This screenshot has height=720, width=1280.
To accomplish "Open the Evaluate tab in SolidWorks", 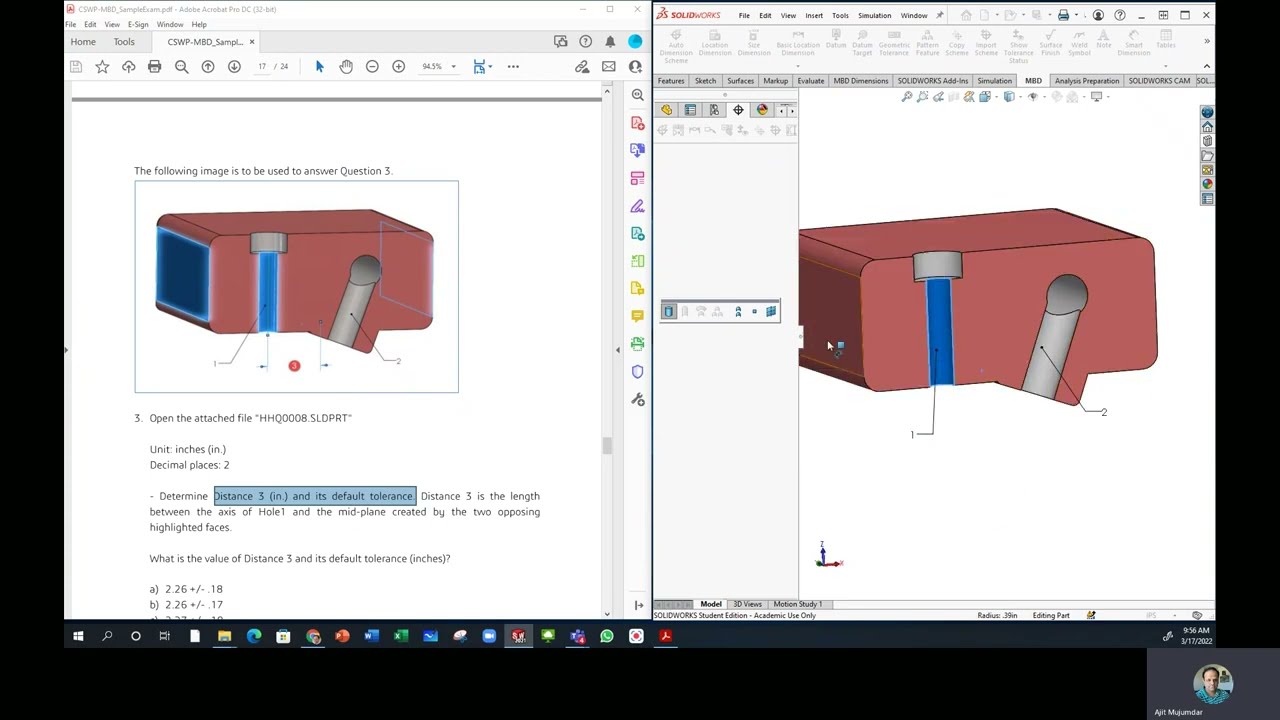I will pos(811,81).
